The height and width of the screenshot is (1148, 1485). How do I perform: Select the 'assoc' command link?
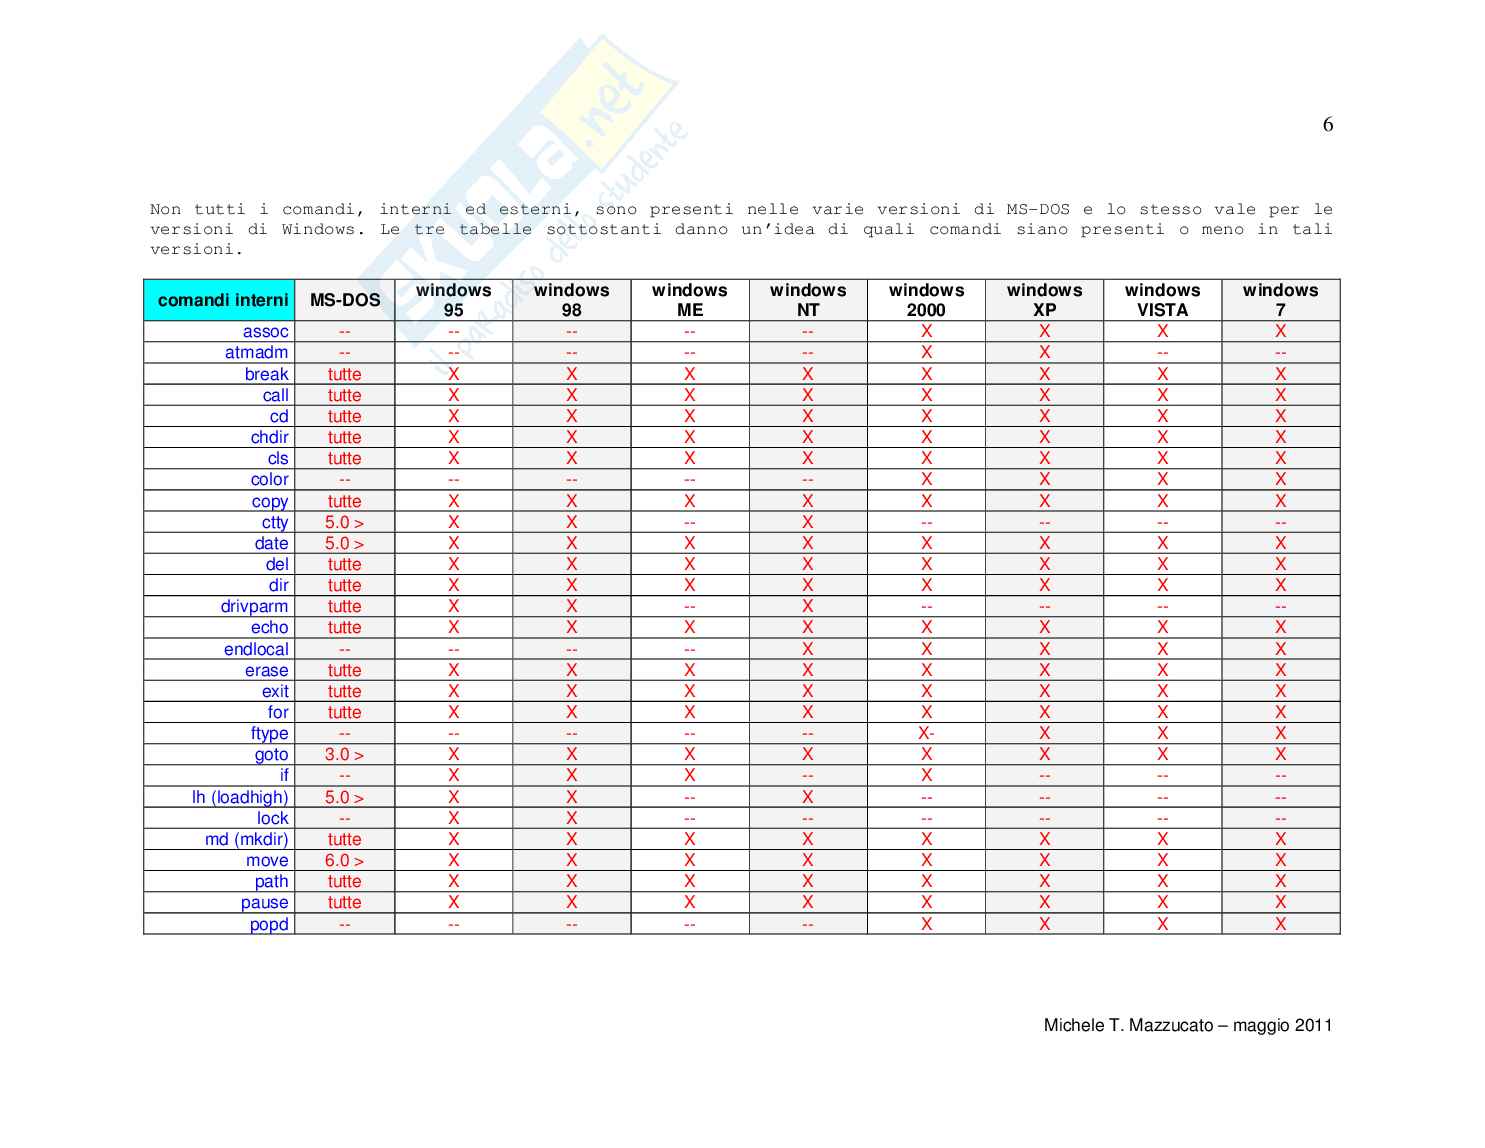point(265,332)
